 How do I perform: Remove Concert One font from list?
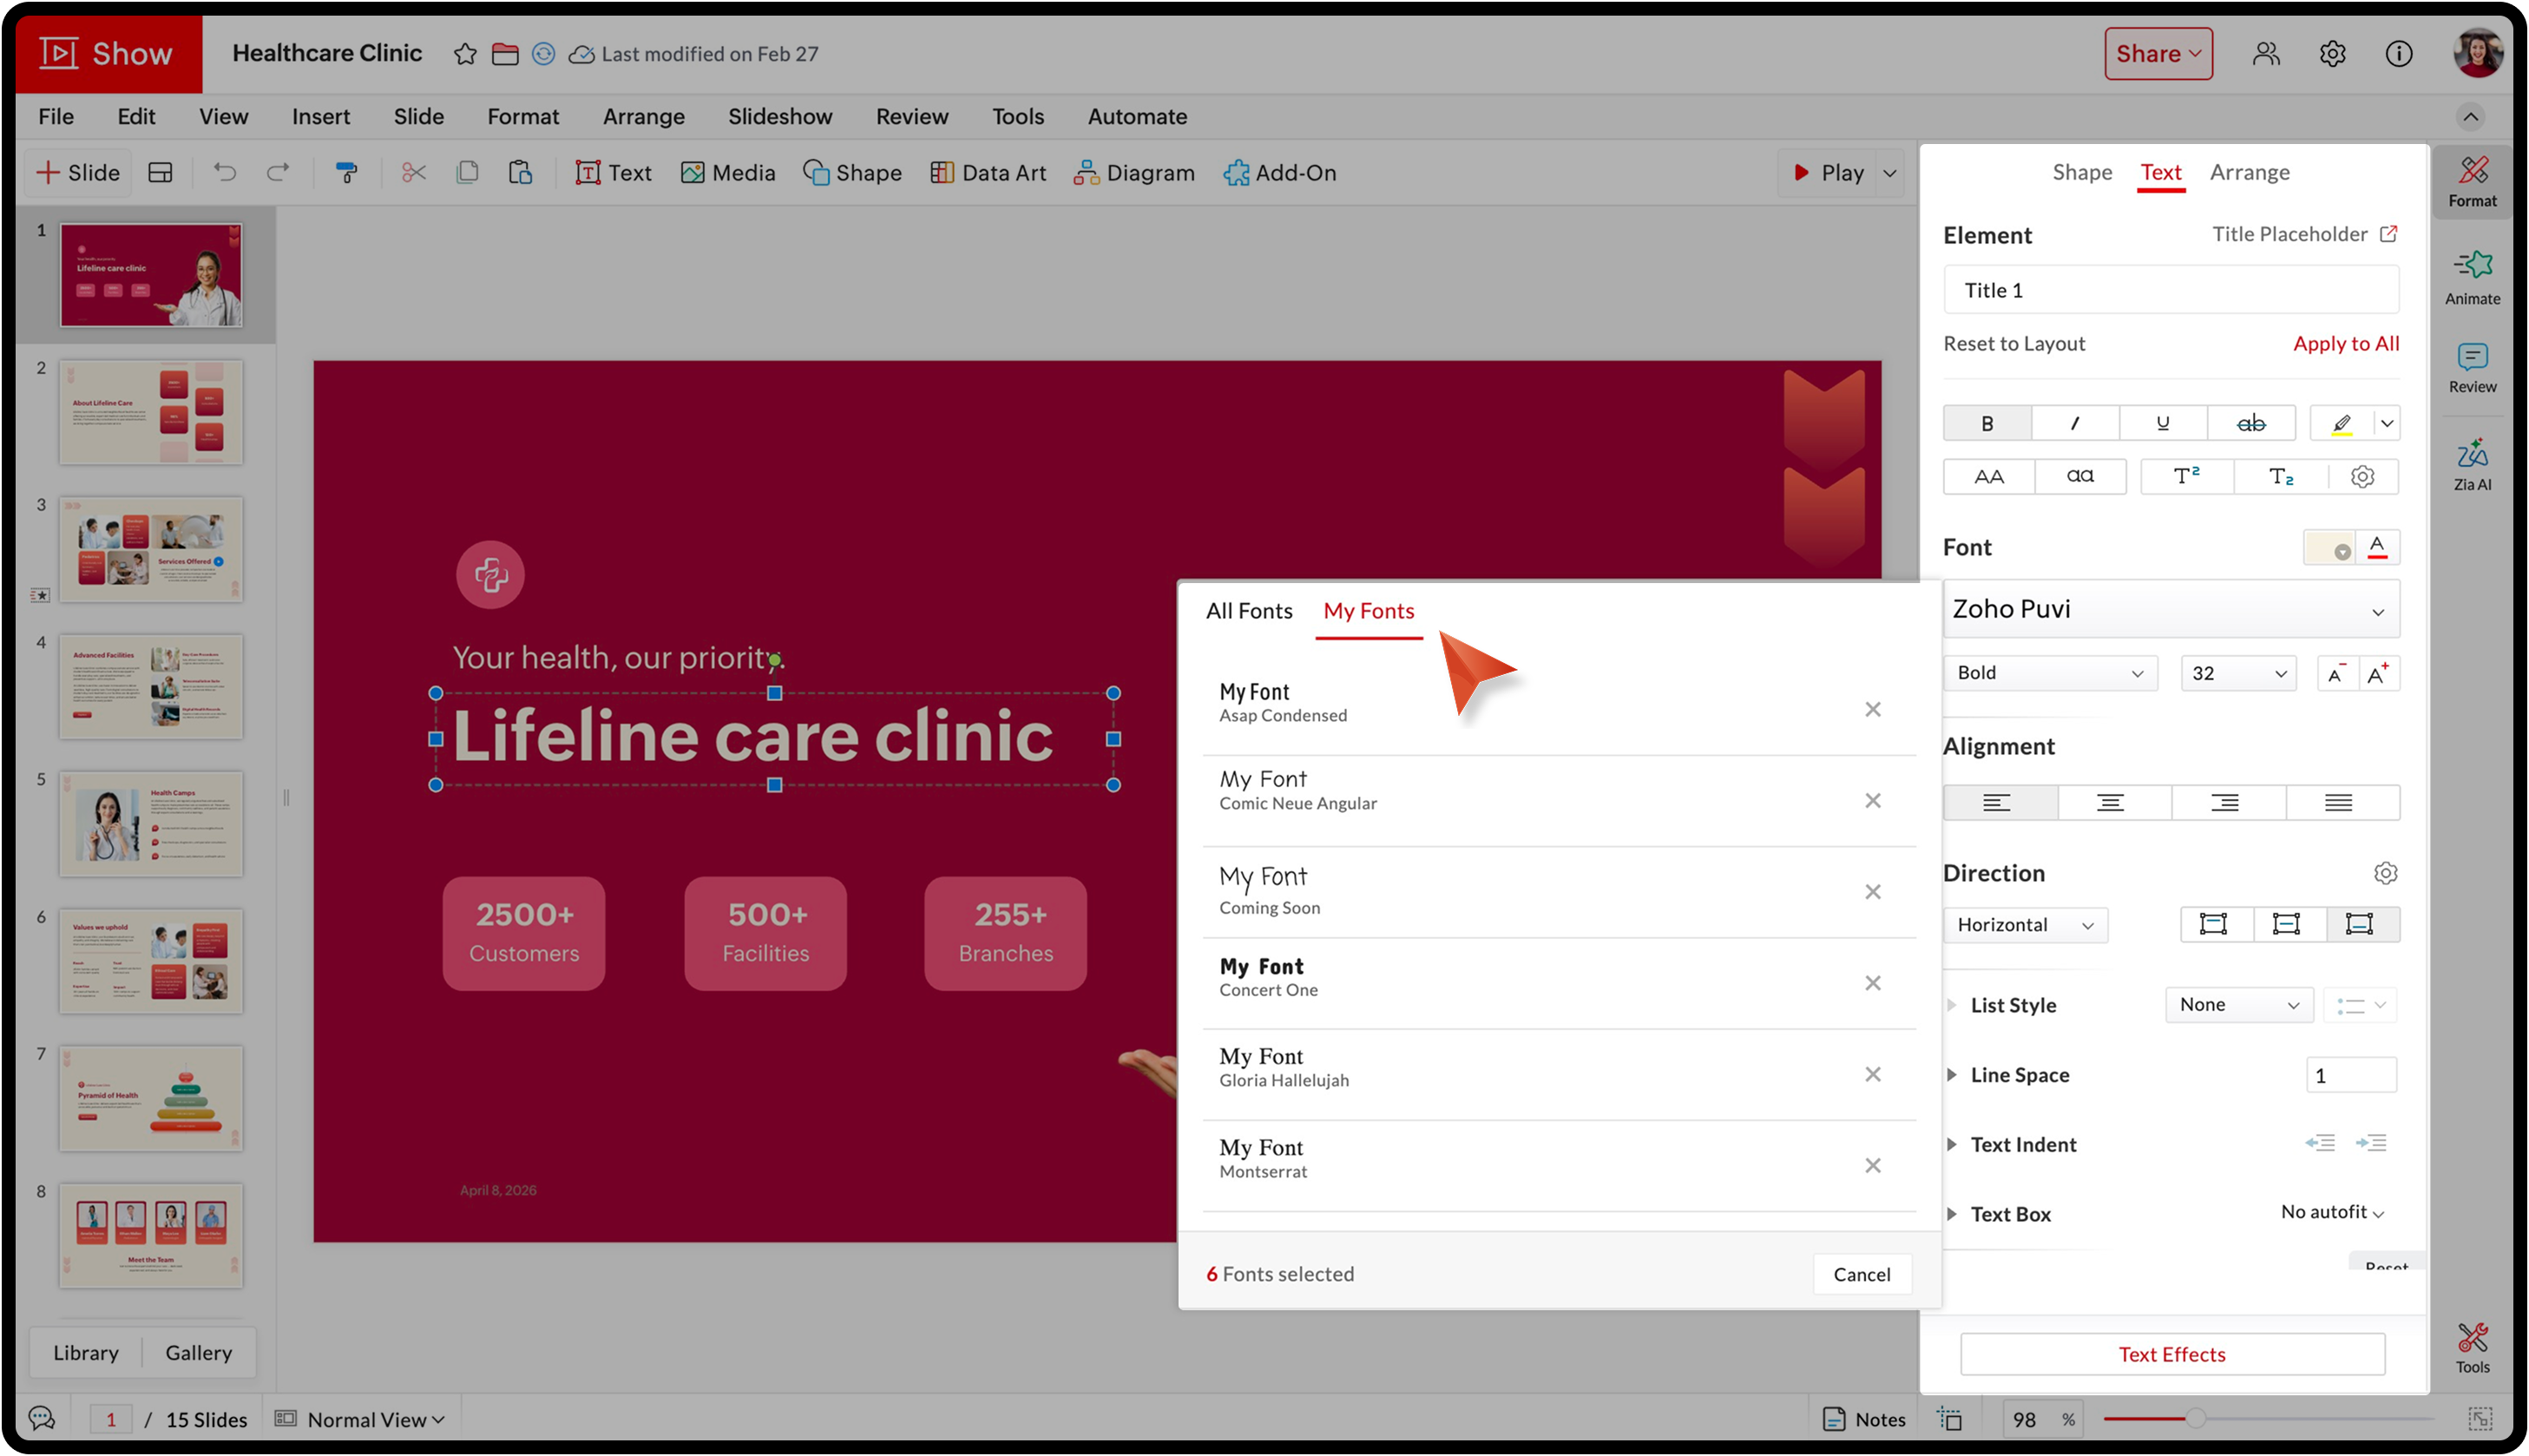point(1872,983)
